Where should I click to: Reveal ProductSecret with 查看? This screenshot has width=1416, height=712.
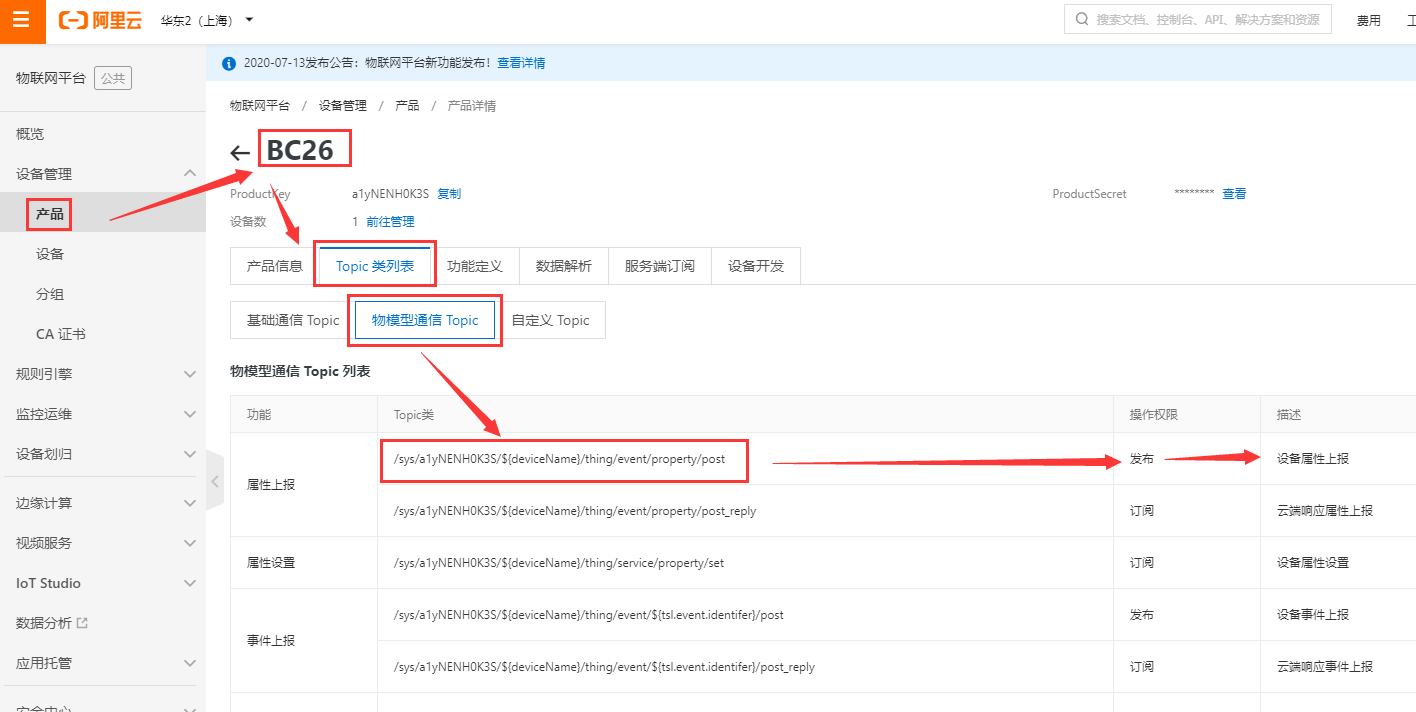(1234, 194)
